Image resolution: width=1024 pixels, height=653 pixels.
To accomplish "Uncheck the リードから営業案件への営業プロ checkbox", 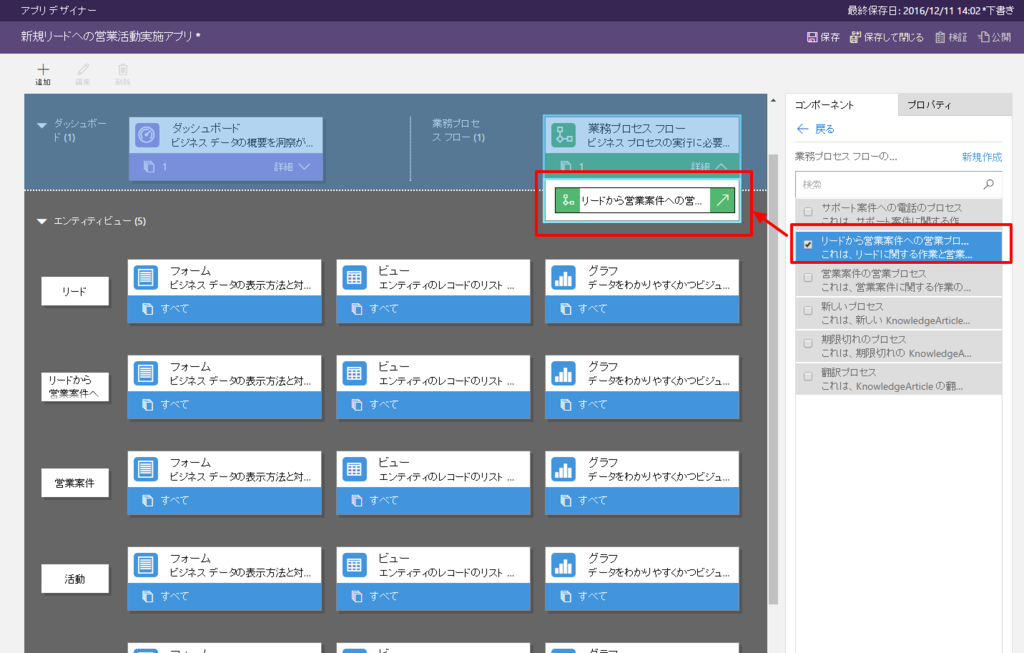I will (808, 244).
